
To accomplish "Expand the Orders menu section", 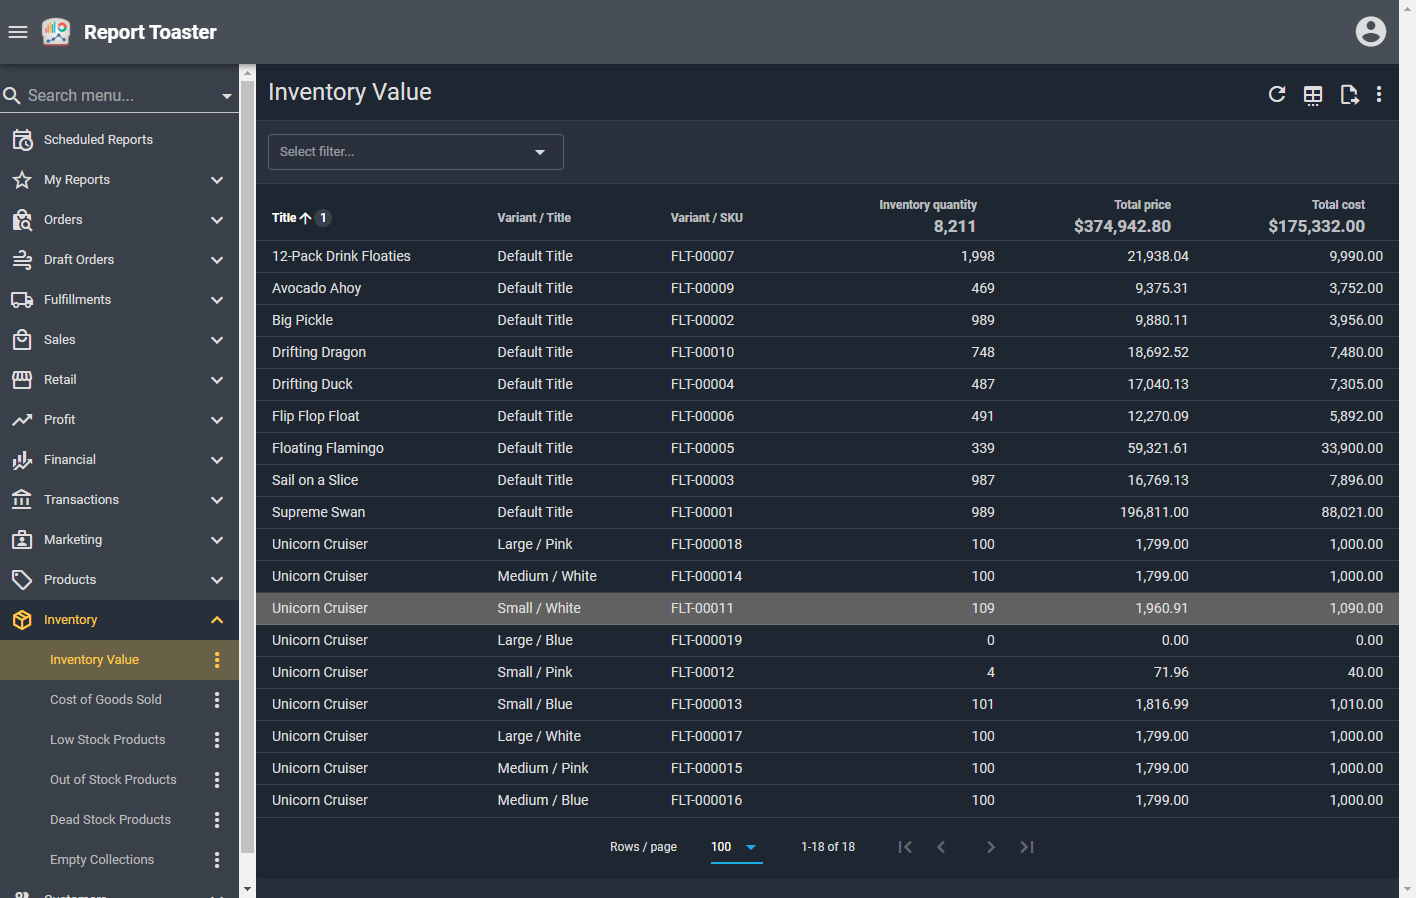I will point(217,220).
